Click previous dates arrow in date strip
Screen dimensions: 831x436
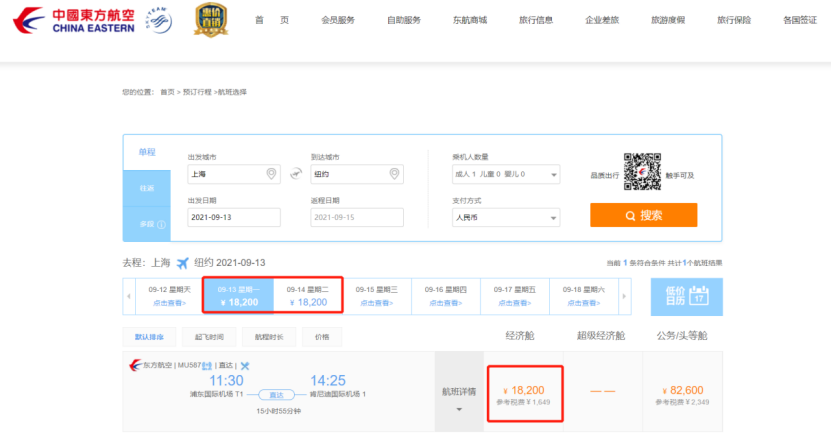[x=129, y=295]
